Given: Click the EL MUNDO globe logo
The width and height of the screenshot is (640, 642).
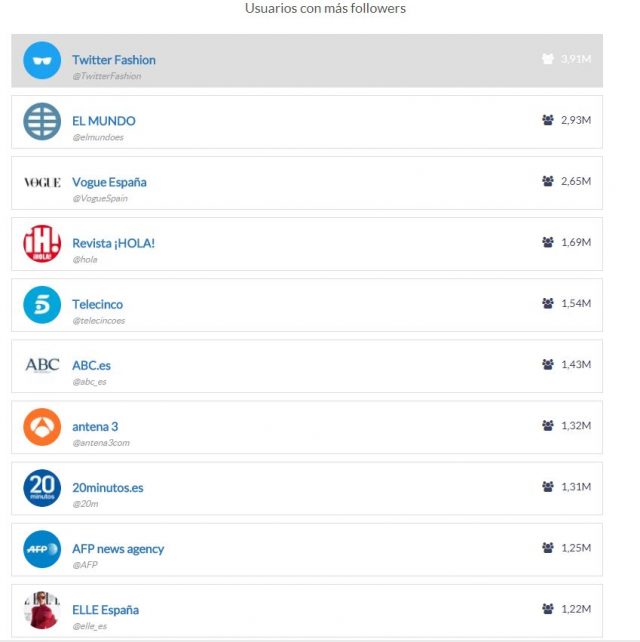Looking at the screenshot, I should [42, 121].
